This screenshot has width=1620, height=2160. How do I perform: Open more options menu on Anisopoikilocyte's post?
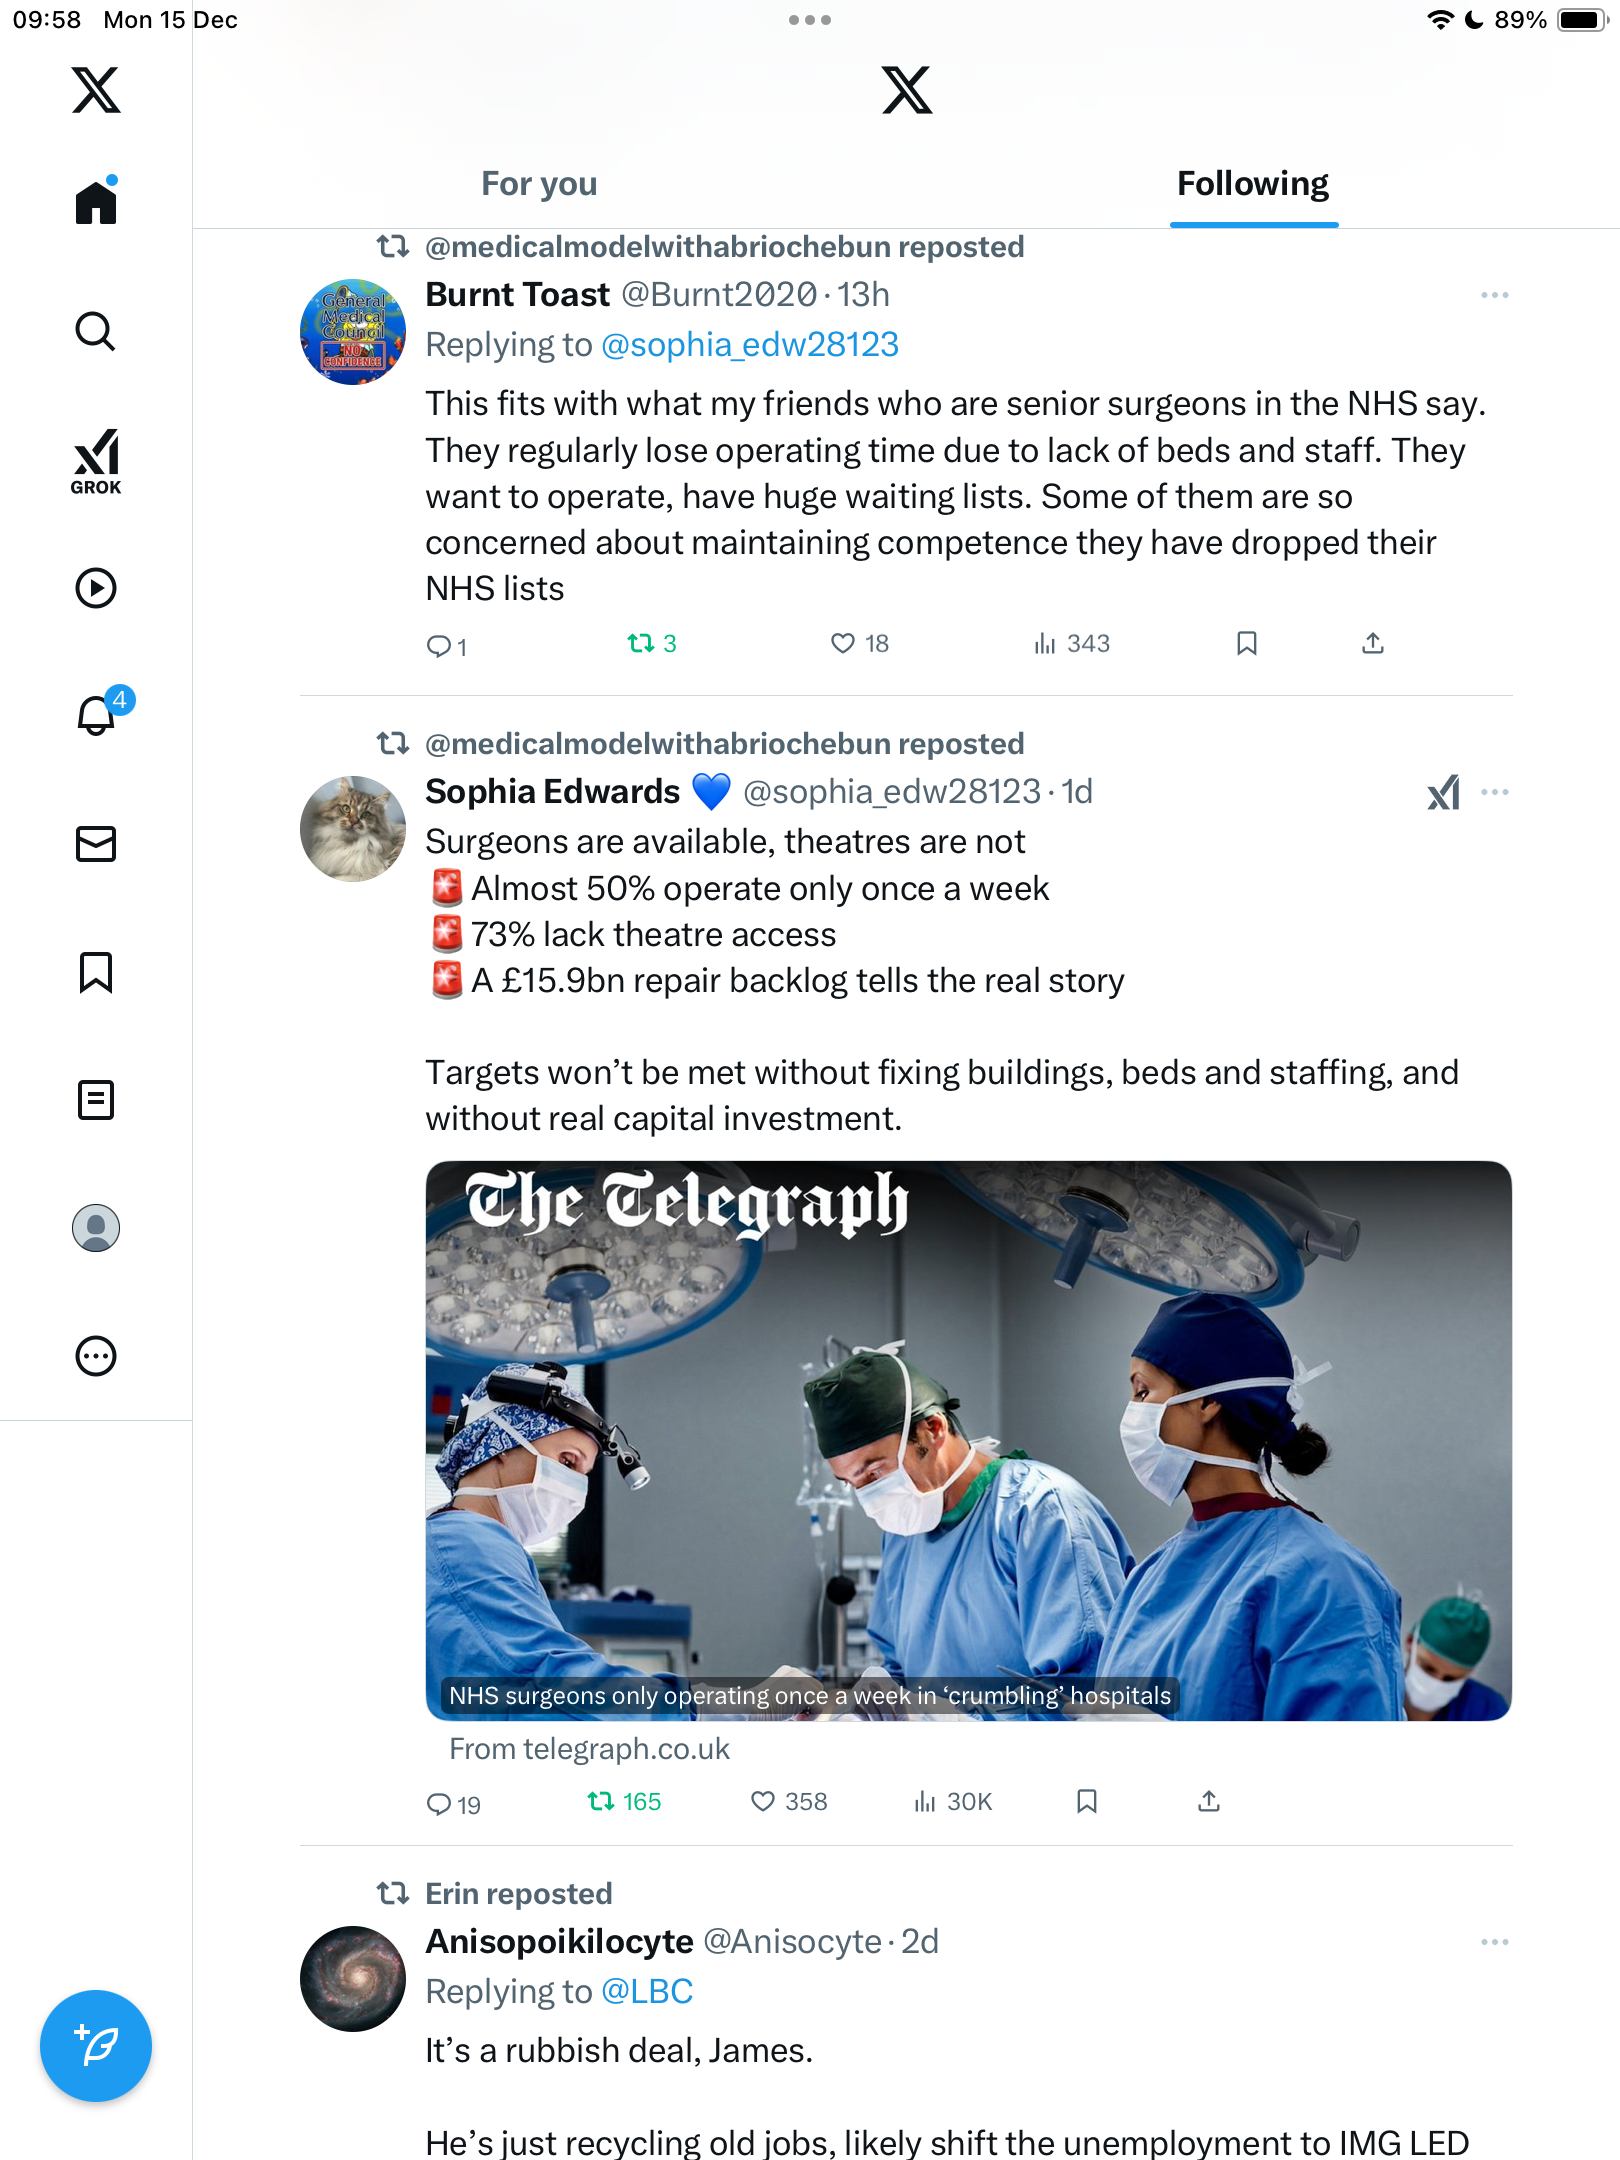pyautogui.click(x=1494, y=1942)
